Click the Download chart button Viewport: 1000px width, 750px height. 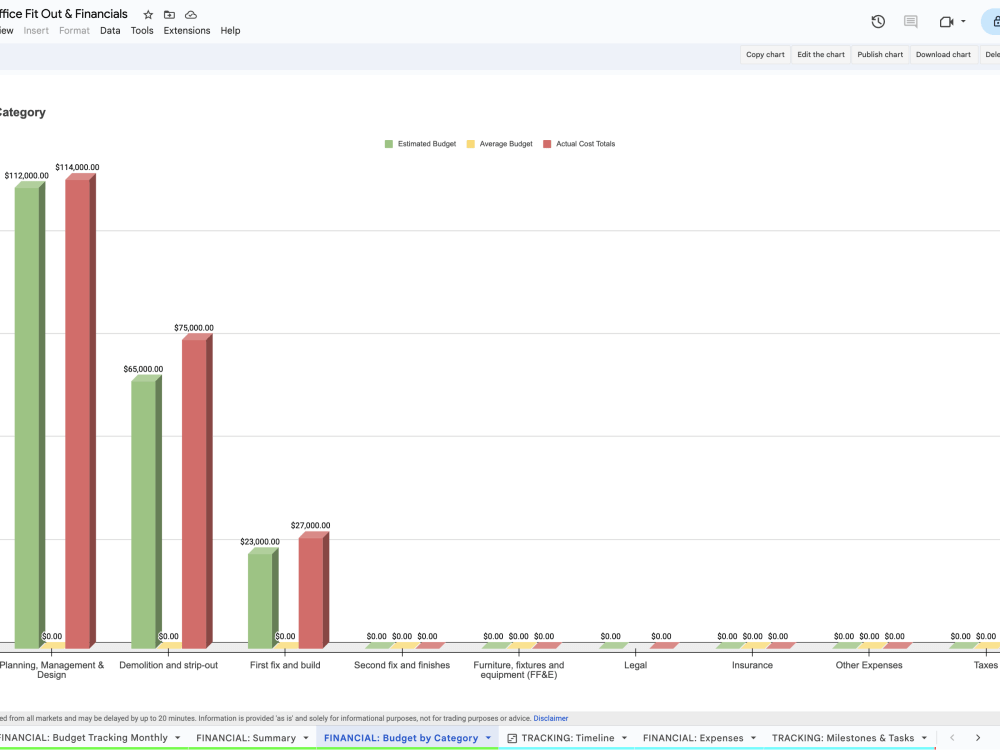point(943,55)
